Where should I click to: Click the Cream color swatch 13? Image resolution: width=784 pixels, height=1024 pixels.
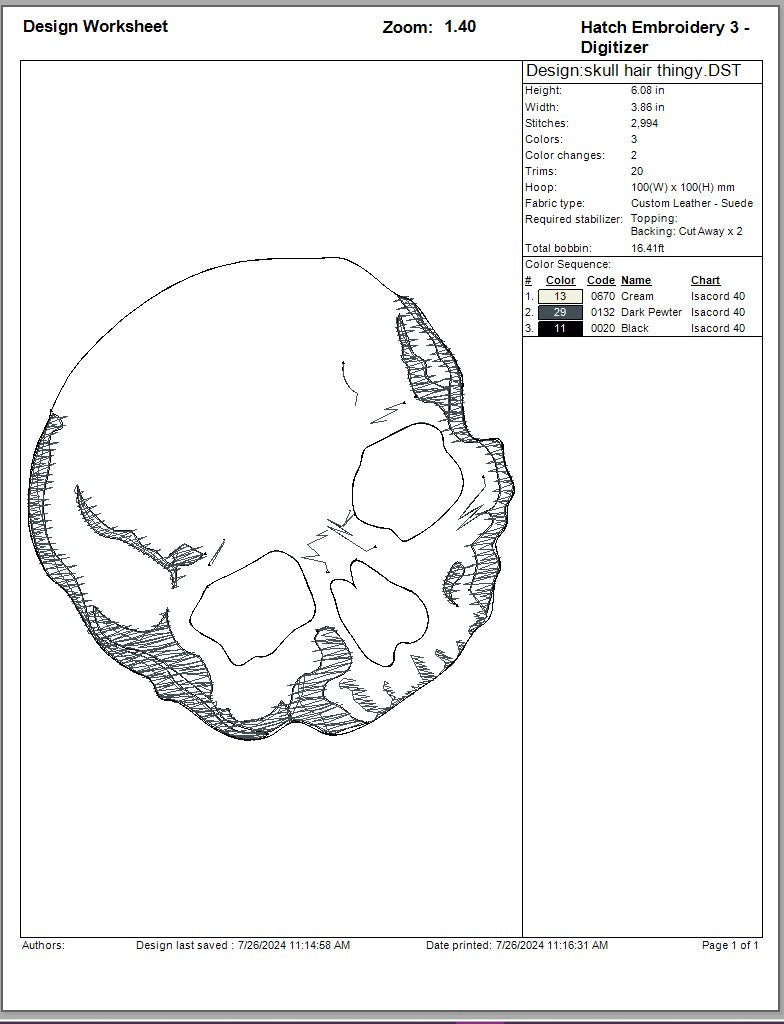tap(560, 296)
